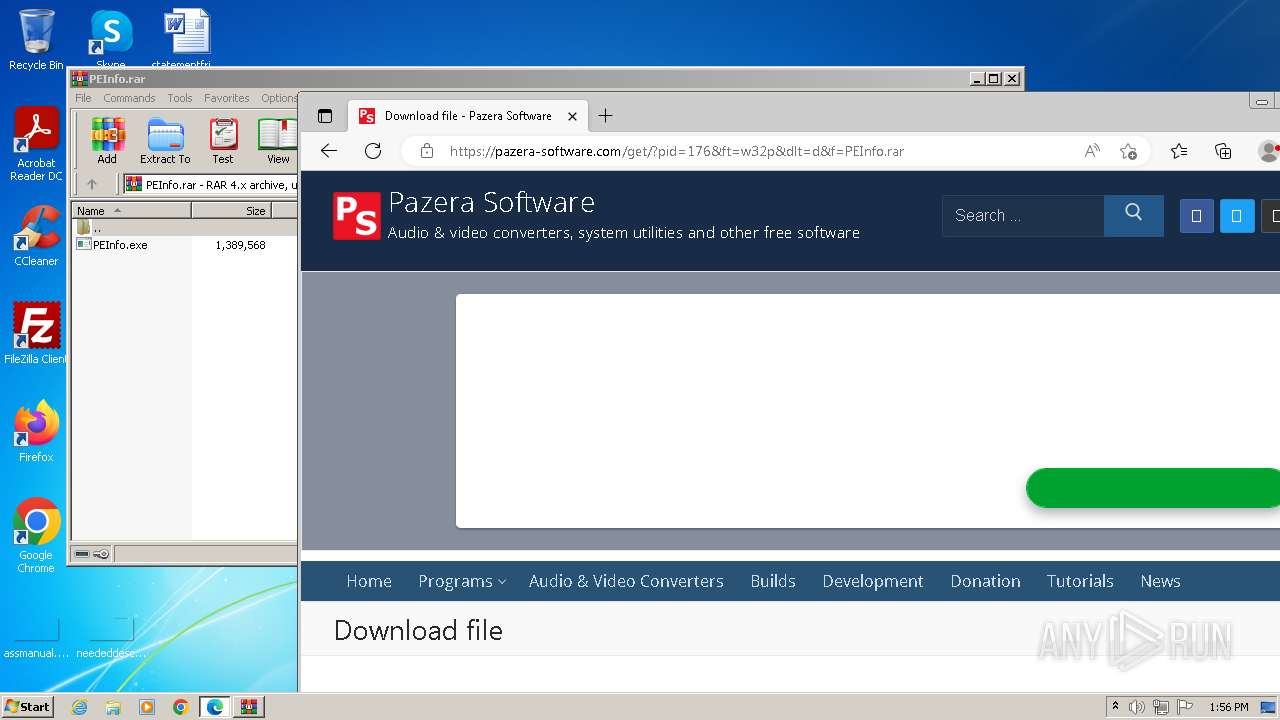1280x720 pixels.
Task: Open the File menu in WinRAR
Action: (x=83, y=98)
